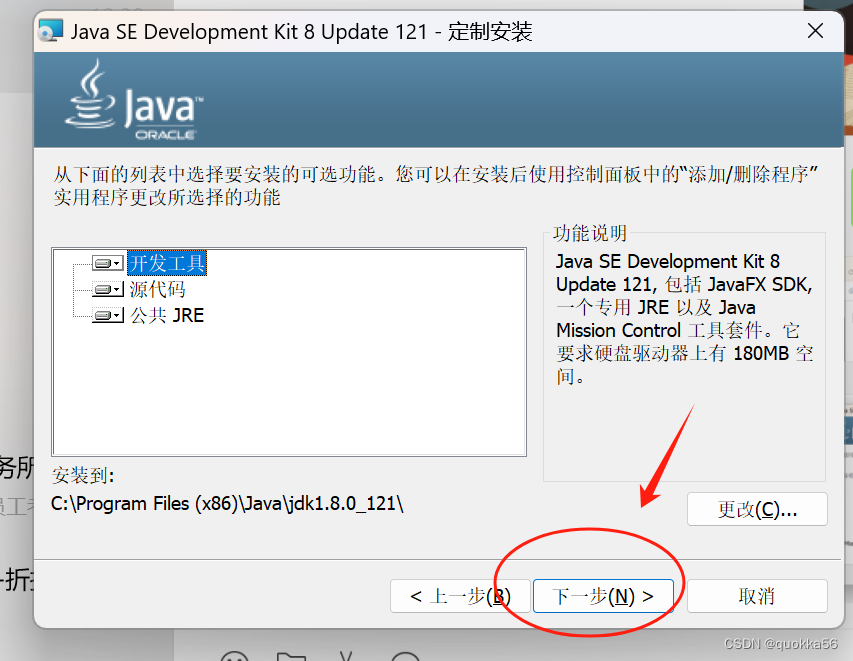Proceed with 下一步(N) button
The height and width of the screenshot is (661, 853).
[x=603, y=596]
